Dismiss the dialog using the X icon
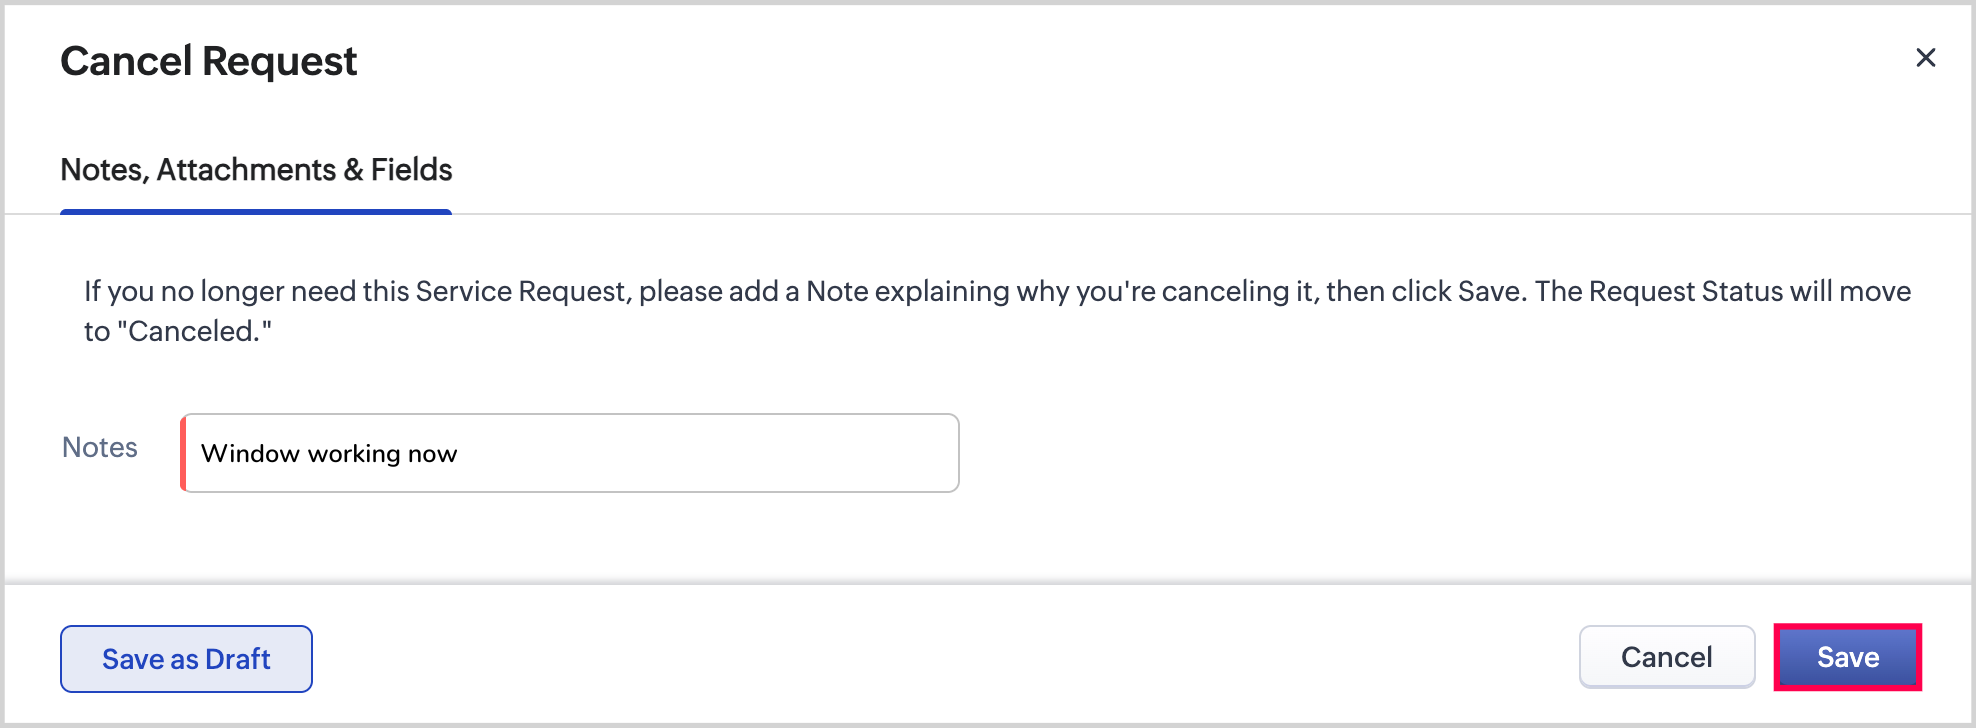 coord(1925,58)
